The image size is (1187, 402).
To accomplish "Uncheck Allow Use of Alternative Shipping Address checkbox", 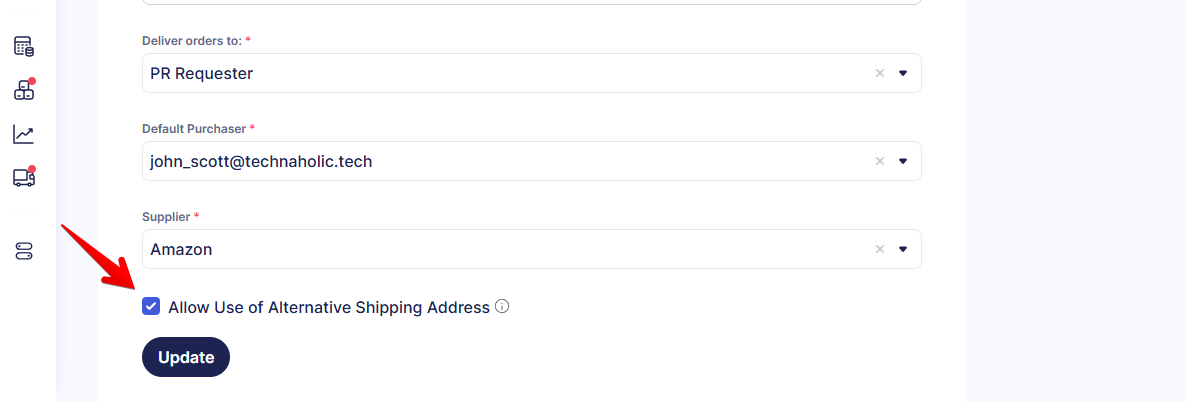I will (151, 306).
